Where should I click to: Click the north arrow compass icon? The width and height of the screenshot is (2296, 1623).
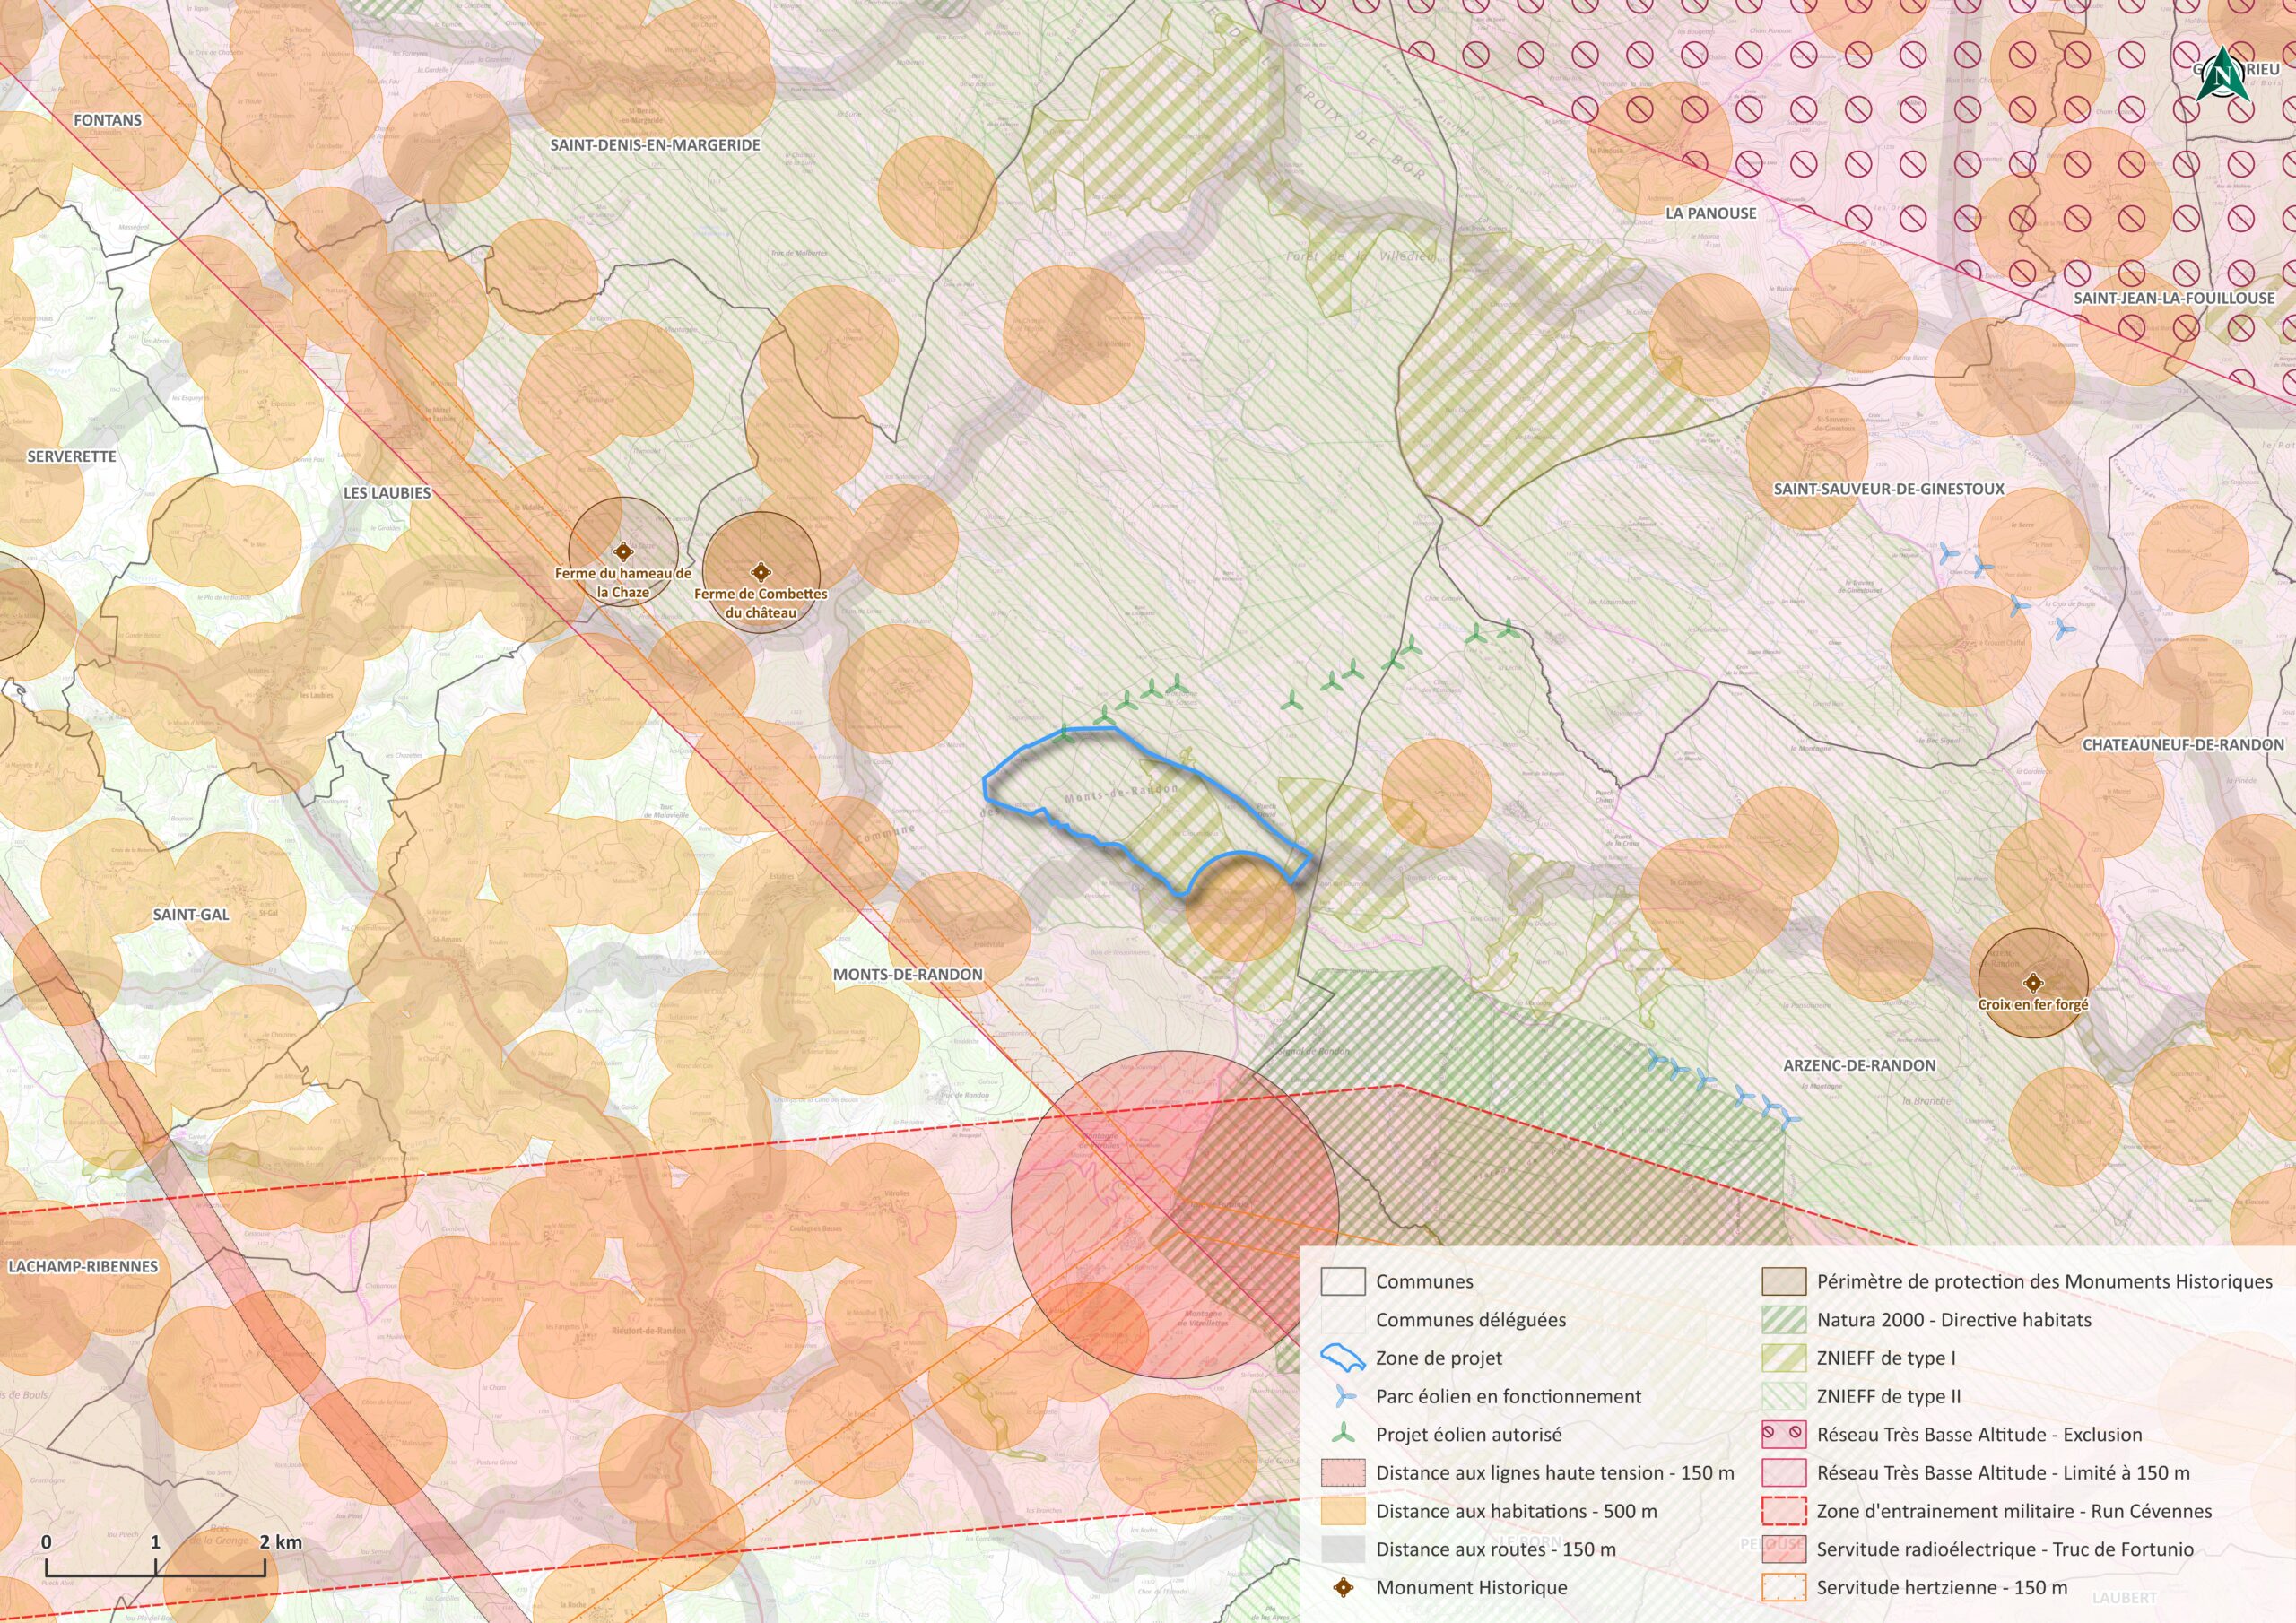coord(2222,75)
